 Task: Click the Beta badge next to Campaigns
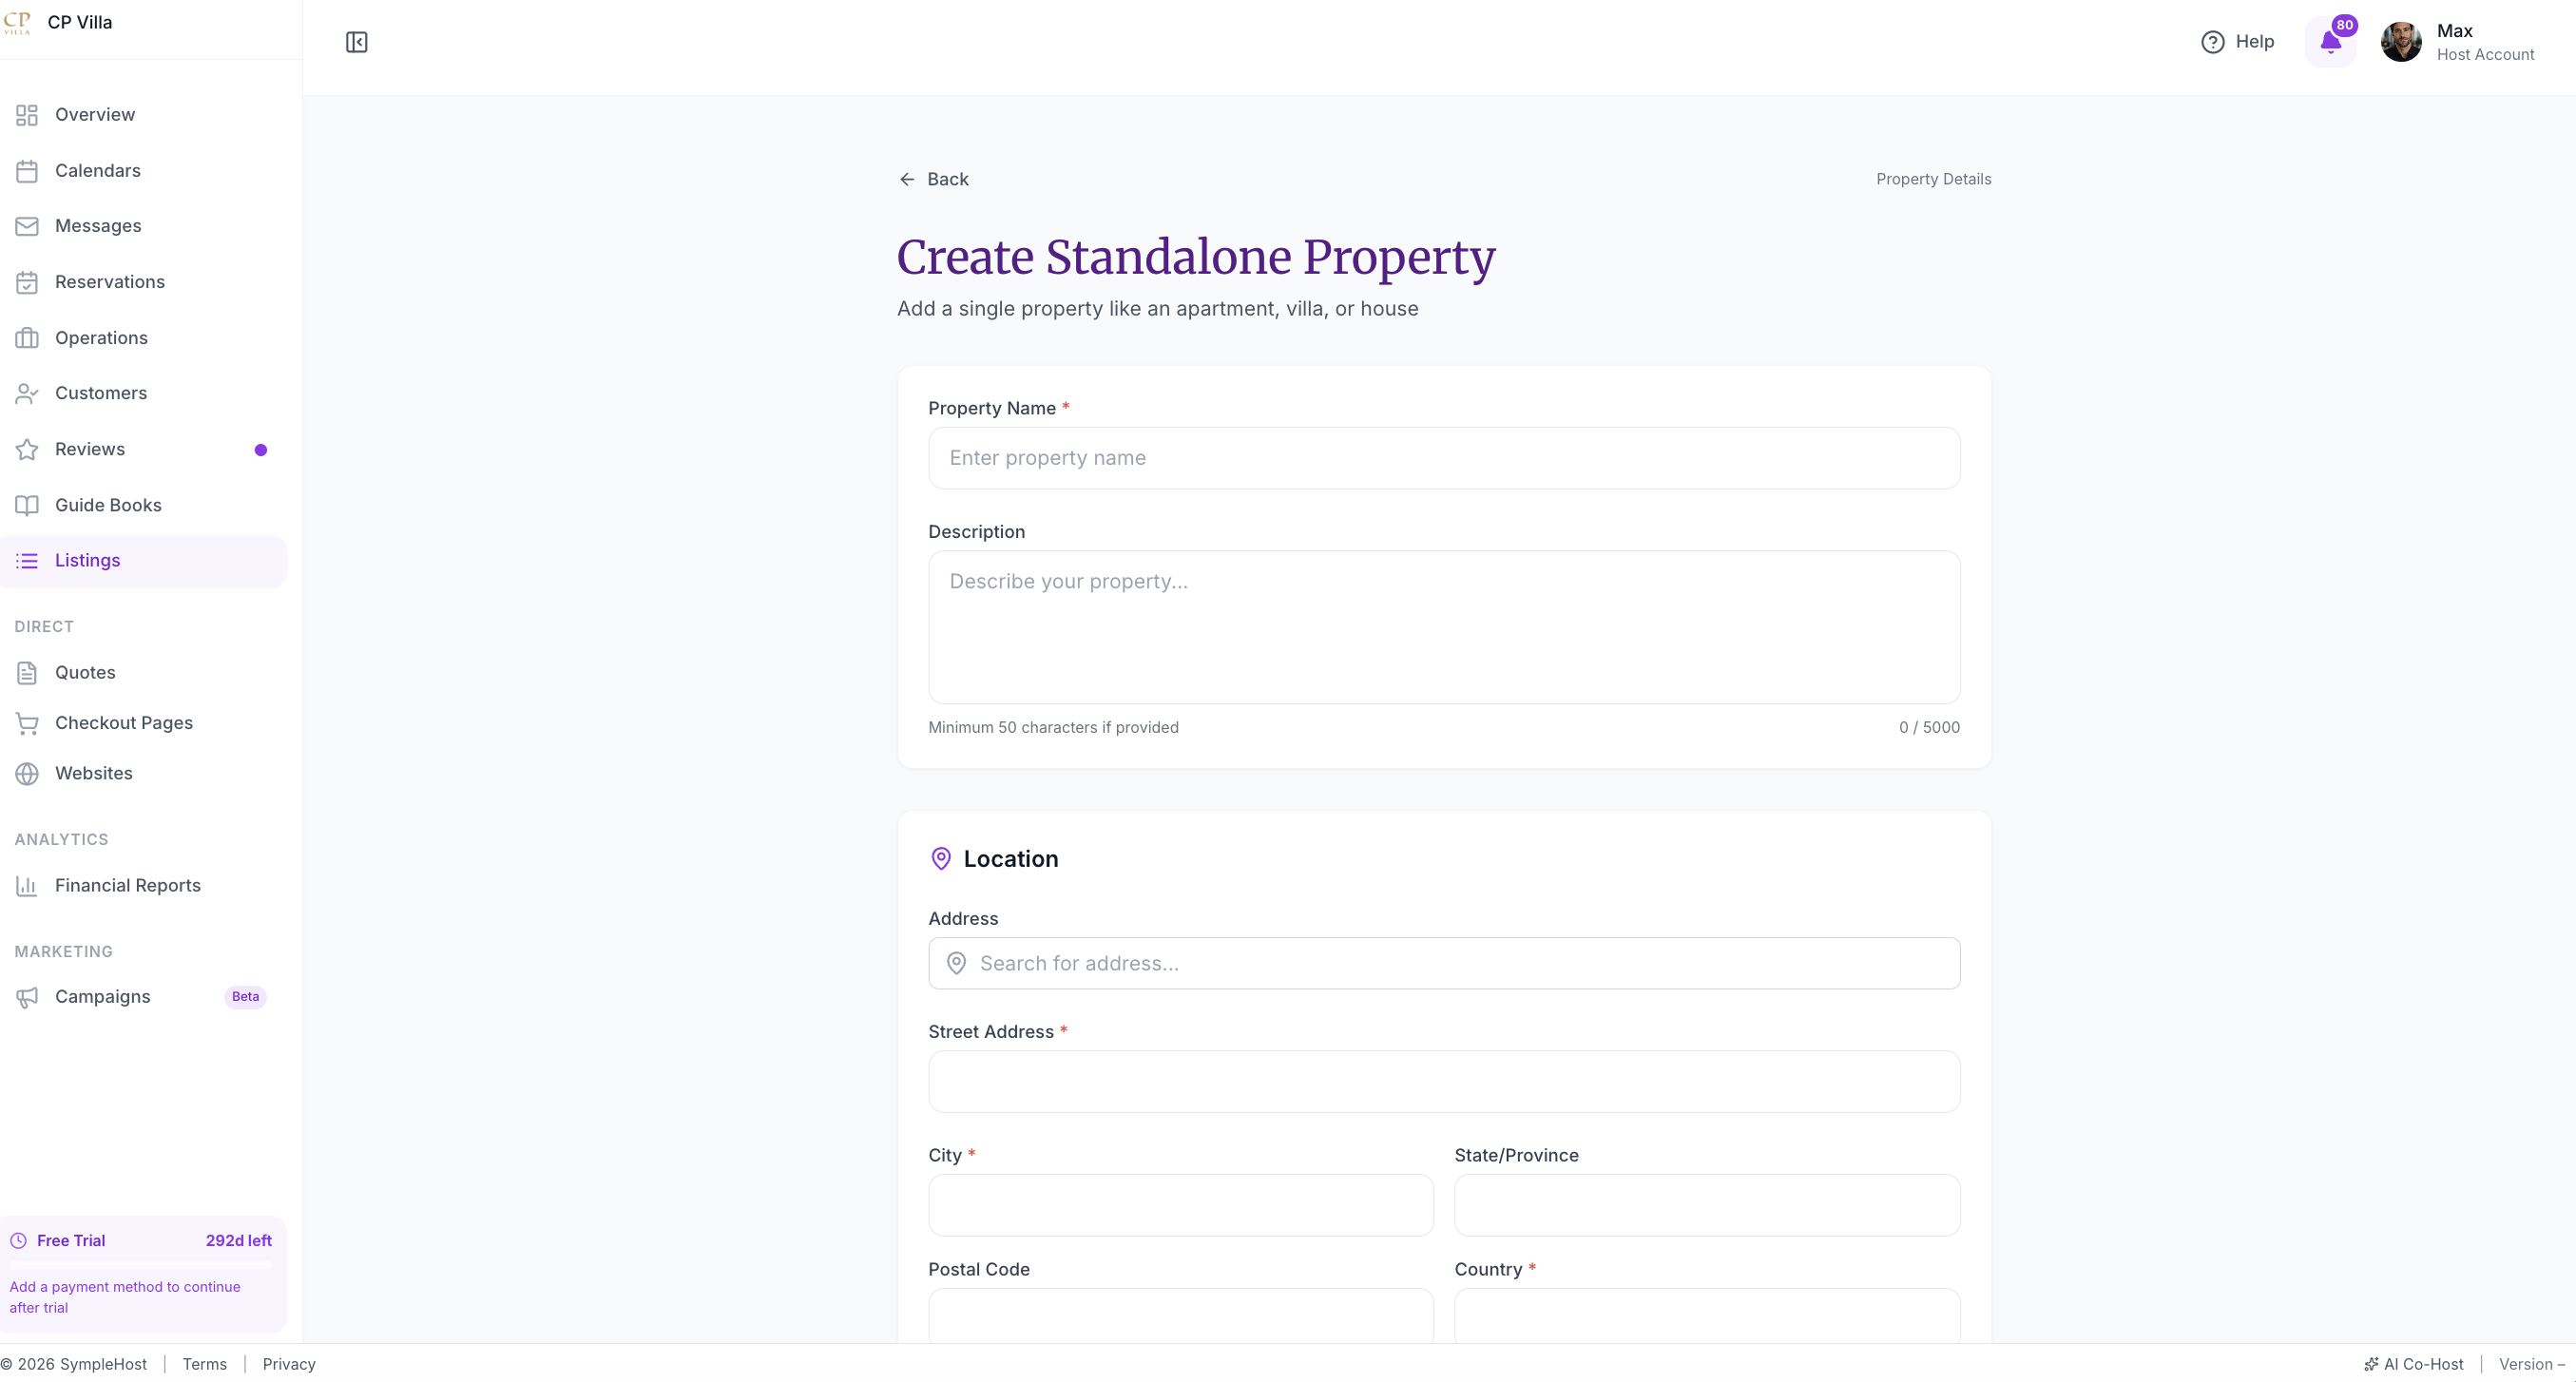pyautogui.click(x=245, y=997)
